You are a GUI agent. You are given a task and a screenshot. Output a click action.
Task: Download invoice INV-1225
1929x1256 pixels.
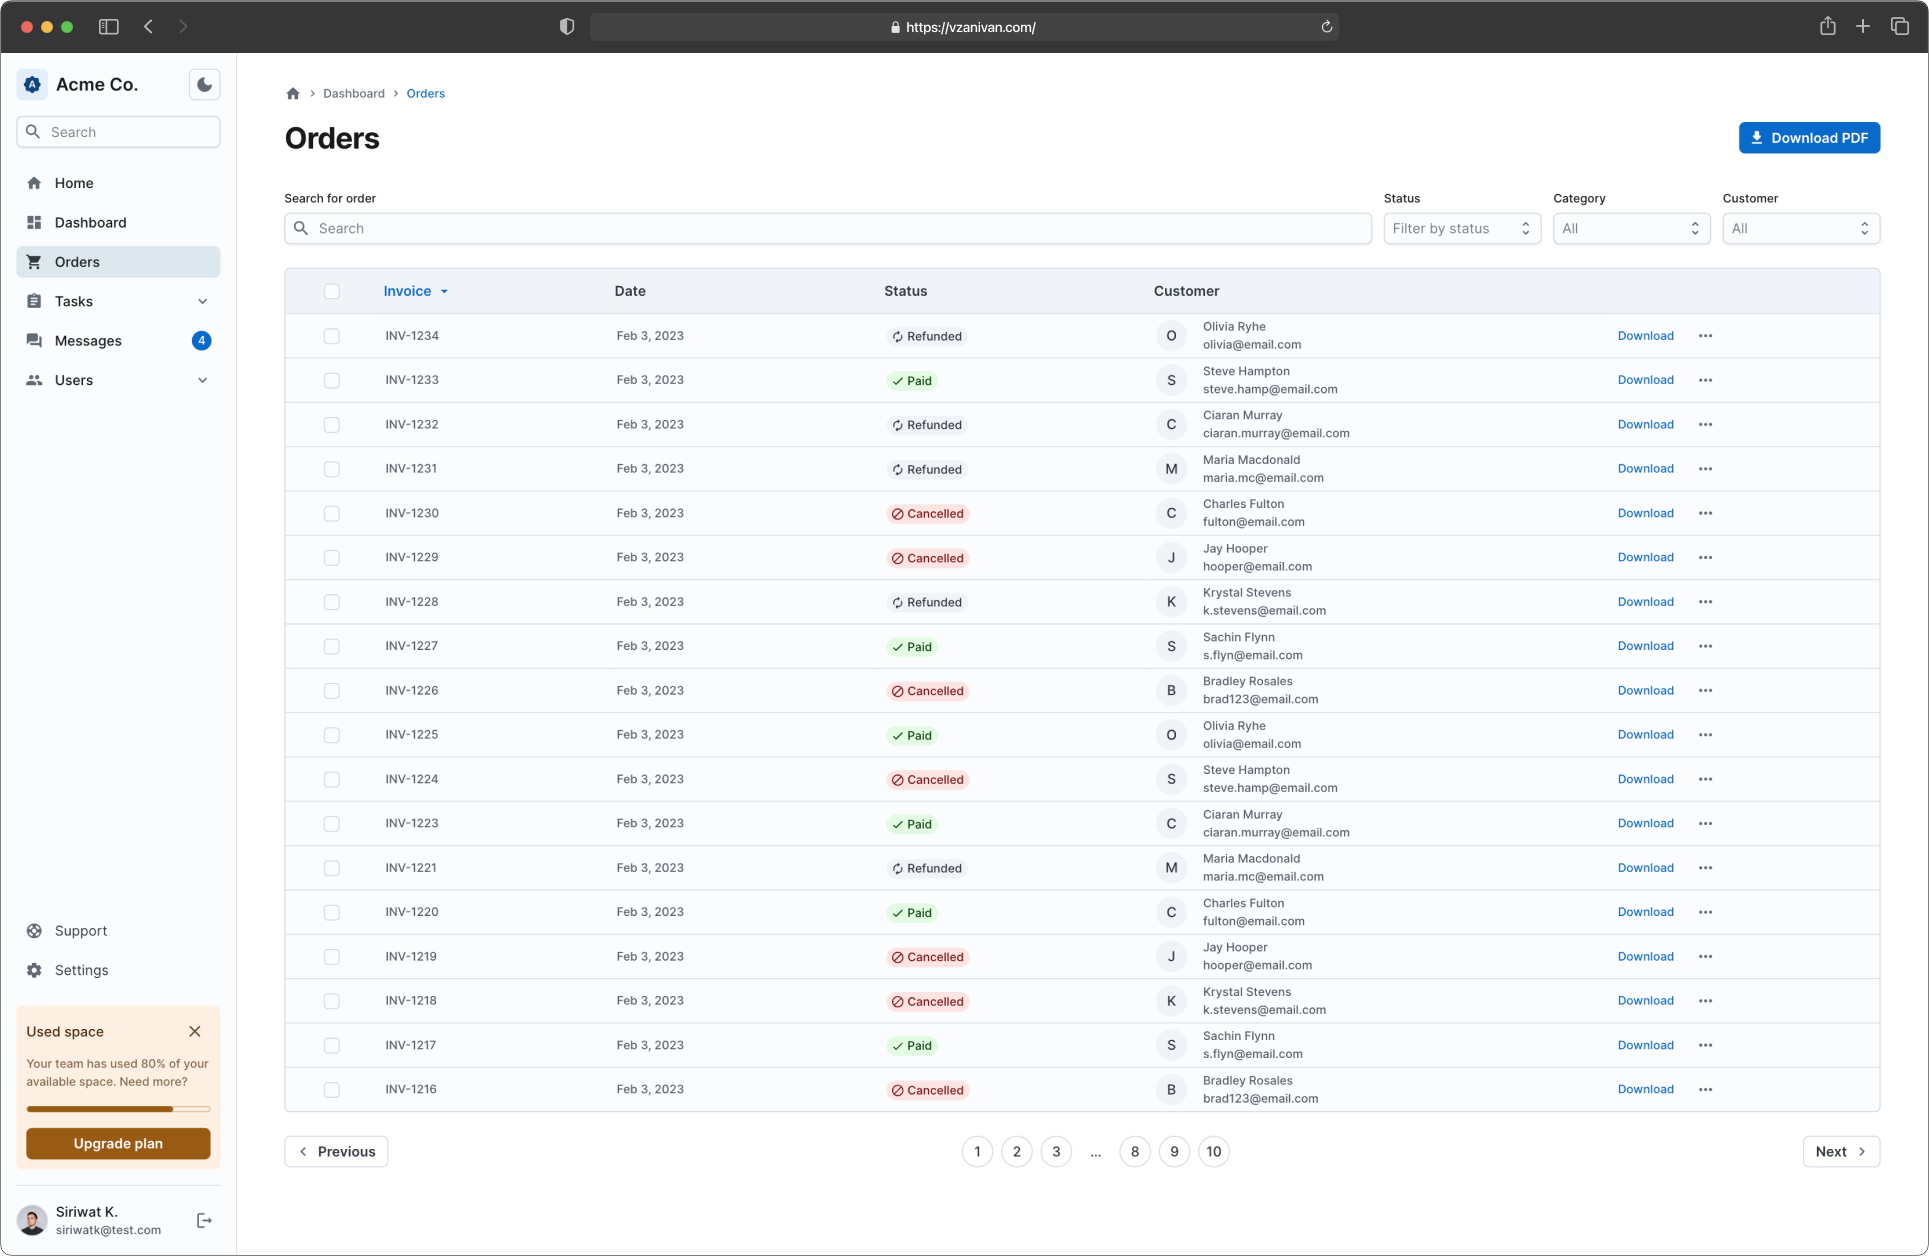pyautogui.click(x=1645, y=735)
